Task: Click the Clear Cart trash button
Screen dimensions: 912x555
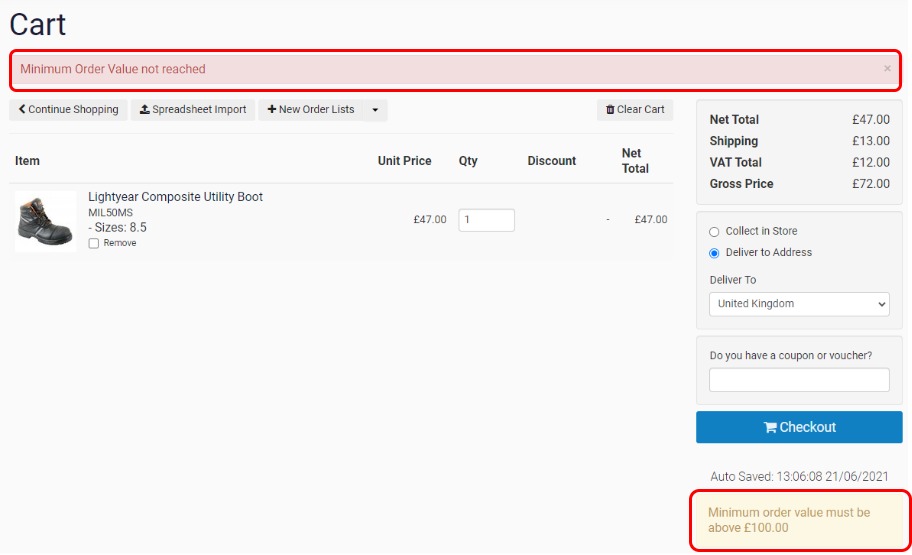Action: pos(635,110)
